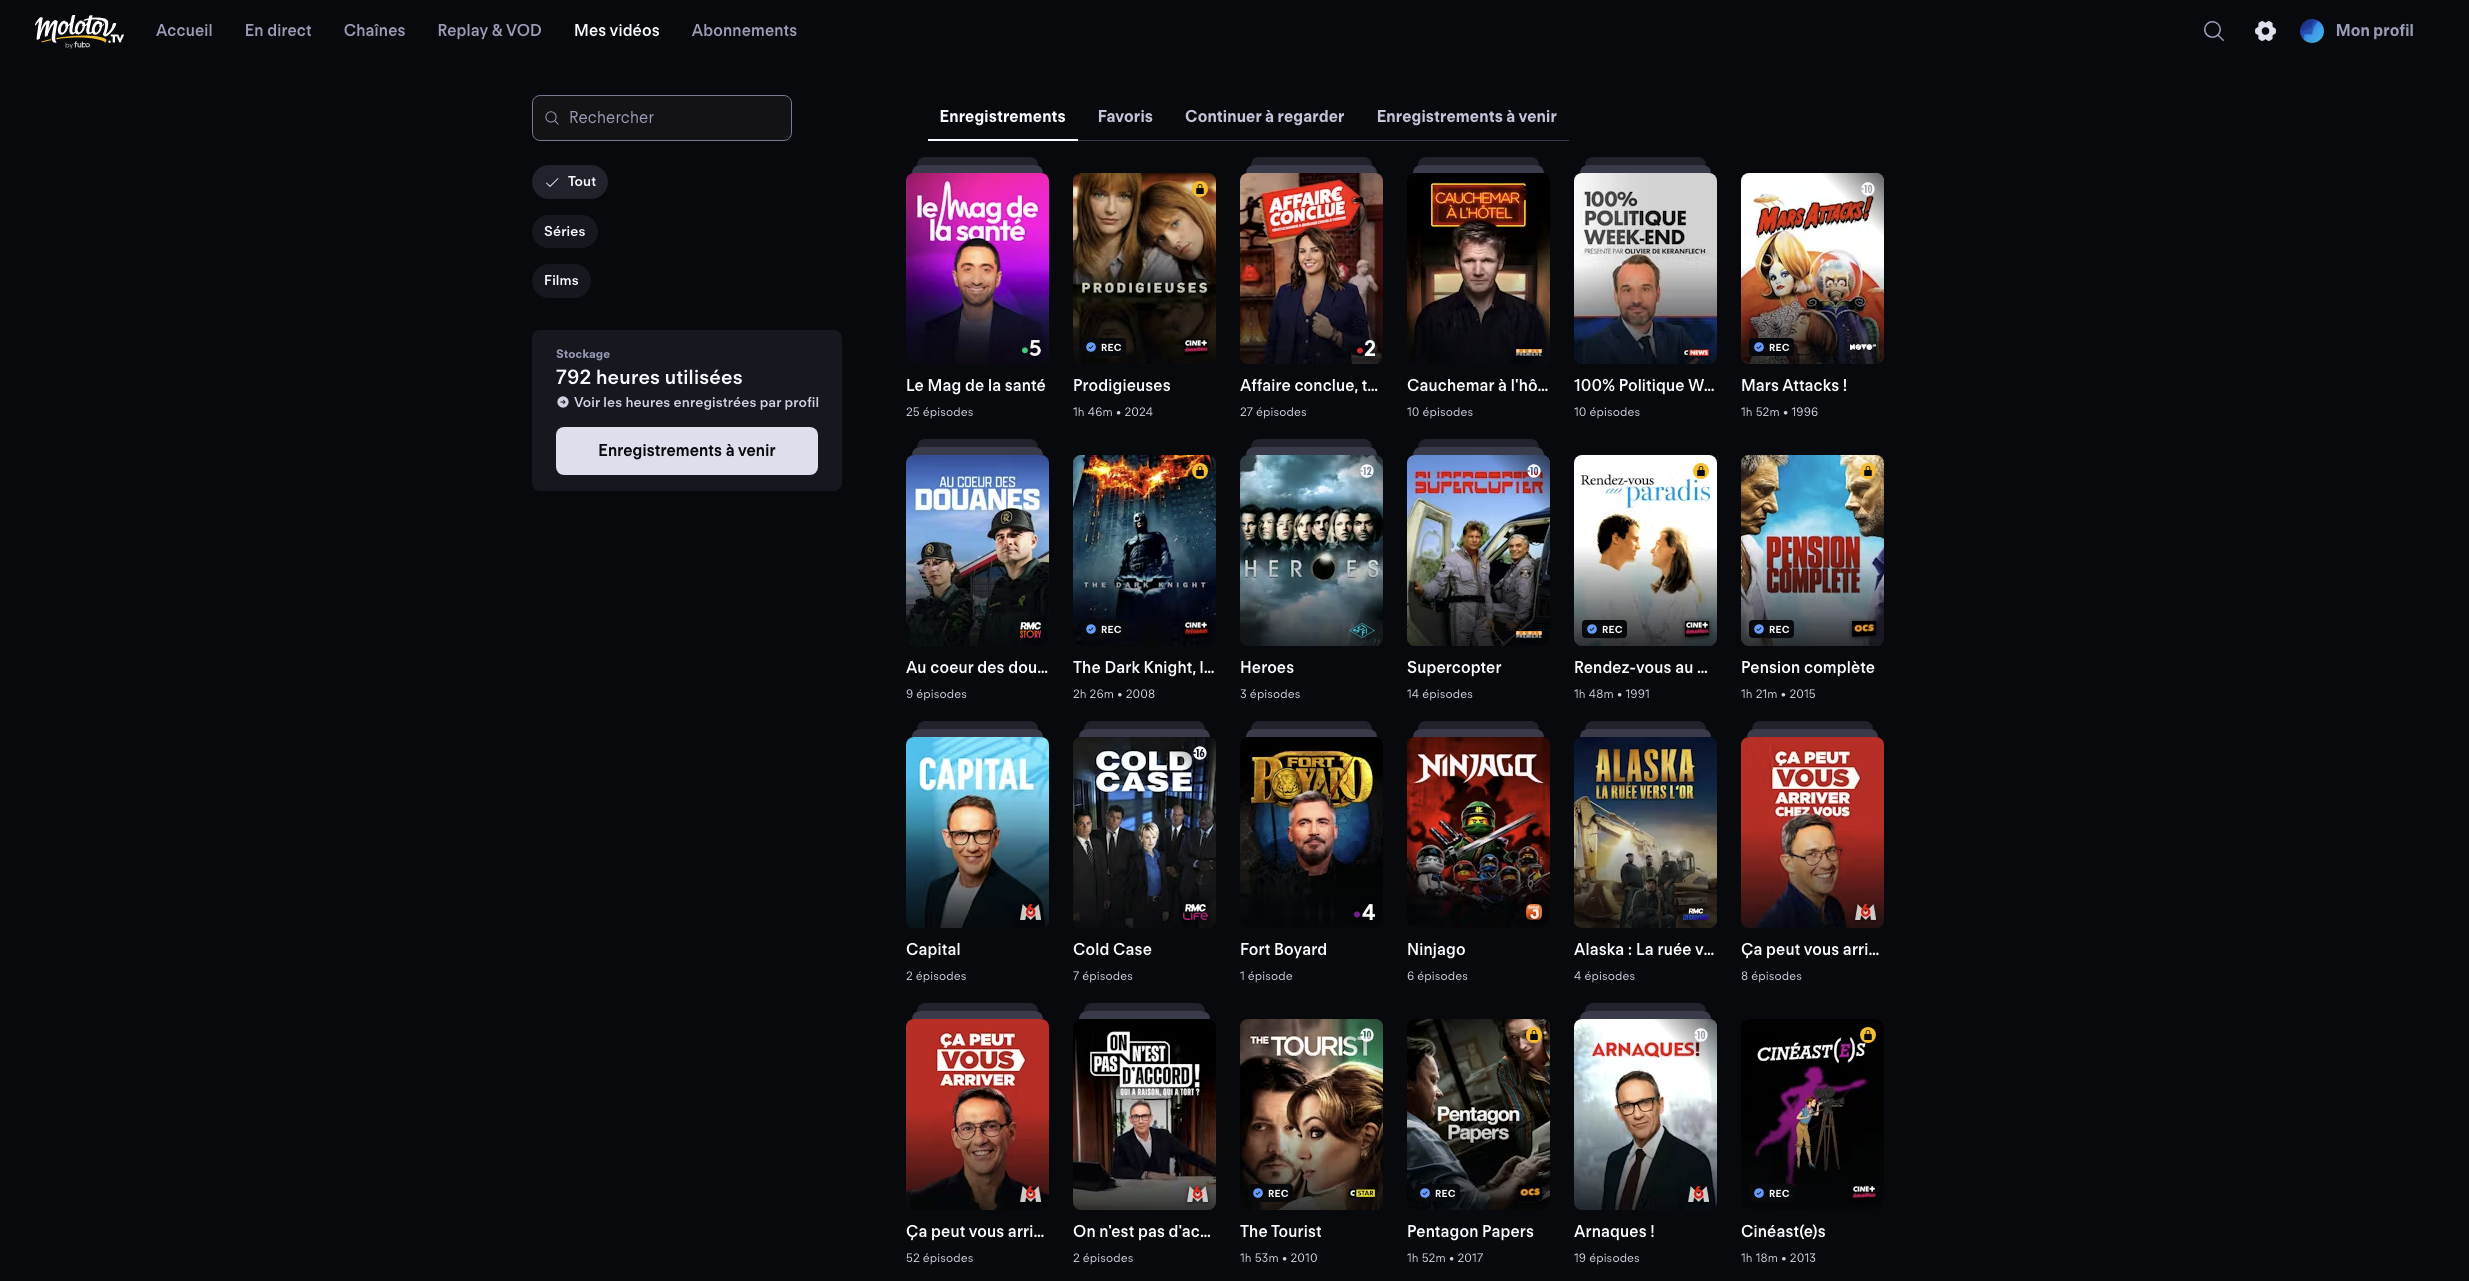Go to Accueil in the top navigation

(x=184, y=31)
